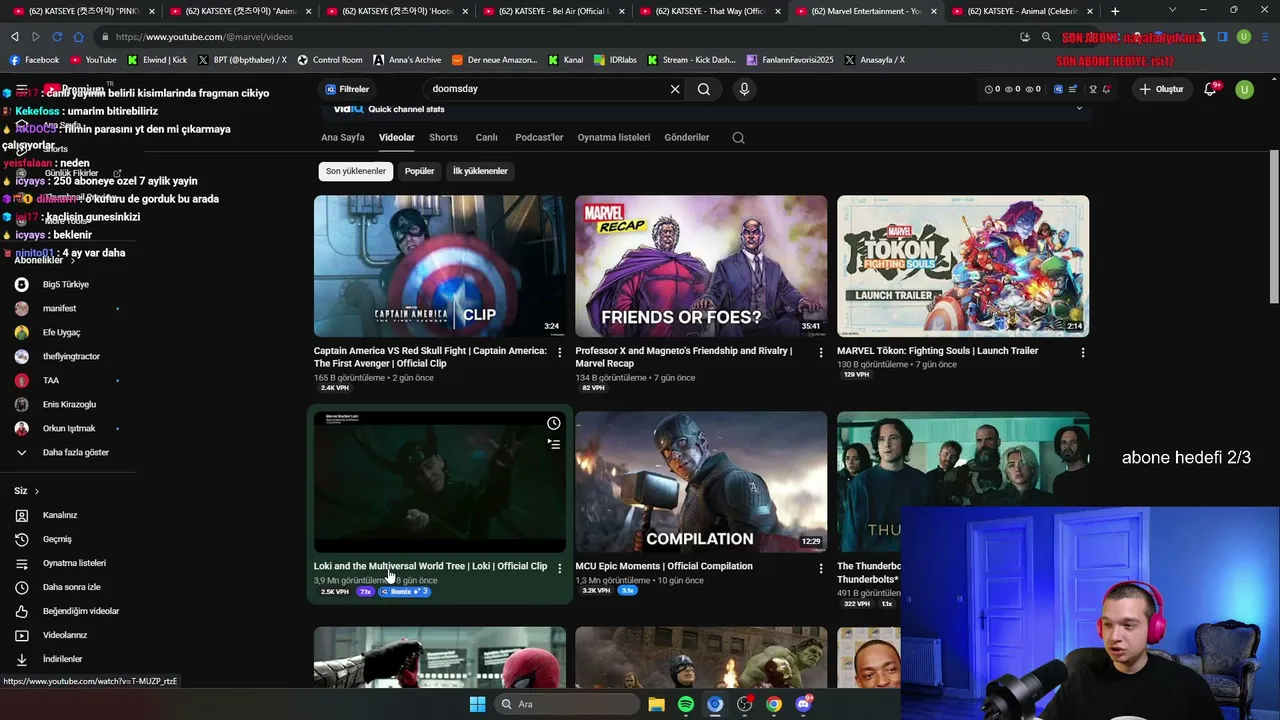1280x720 pixels.
Task: Open the Marvel Tōkon Launch Trailer thumbnail
Action: pos(963,266)
